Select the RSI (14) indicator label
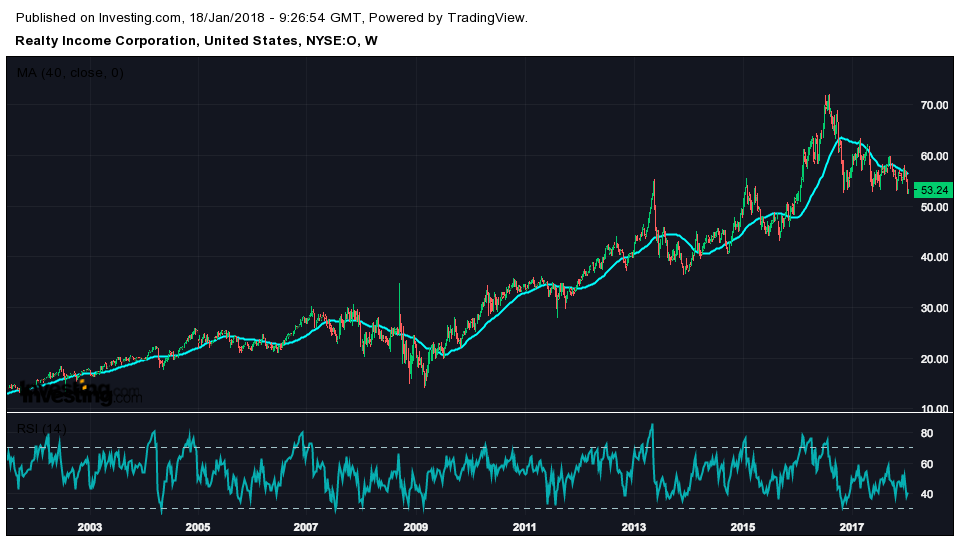The image size is (960, 540). click(x=41, y=429)
